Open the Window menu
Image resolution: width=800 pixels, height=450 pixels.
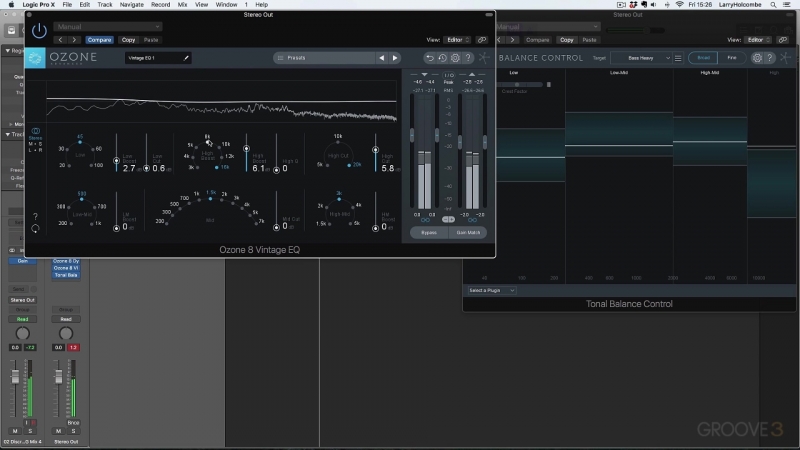[226, 5]
